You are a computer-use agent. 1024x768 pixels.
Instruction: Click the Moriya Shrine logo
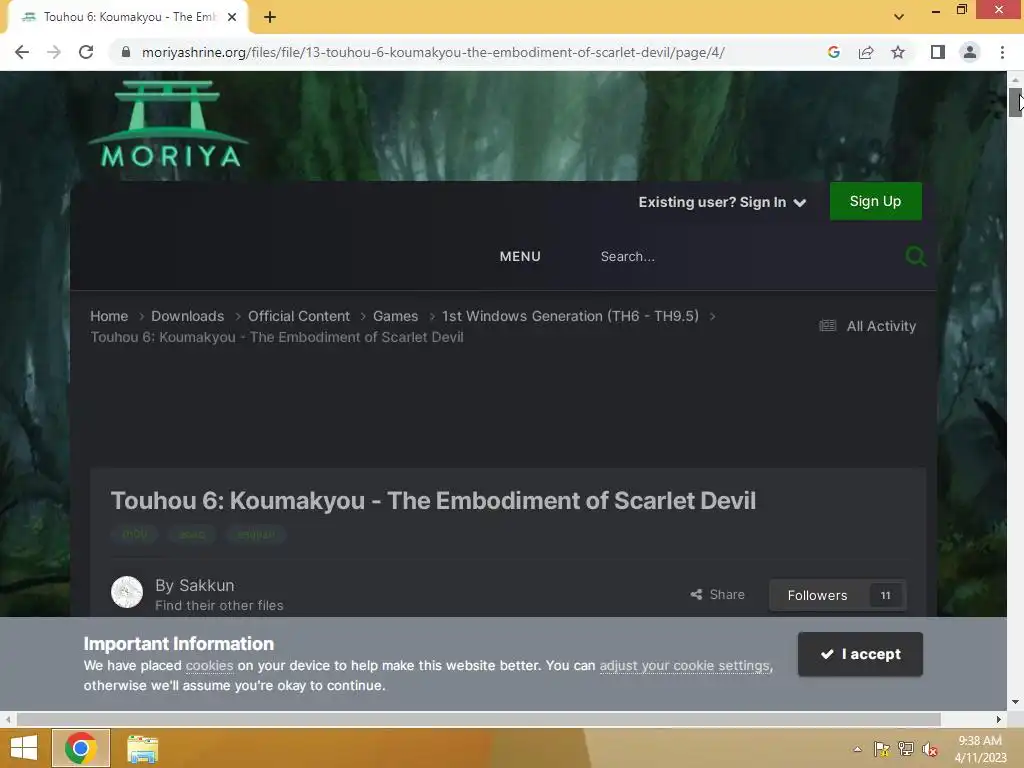click(169, 124)
